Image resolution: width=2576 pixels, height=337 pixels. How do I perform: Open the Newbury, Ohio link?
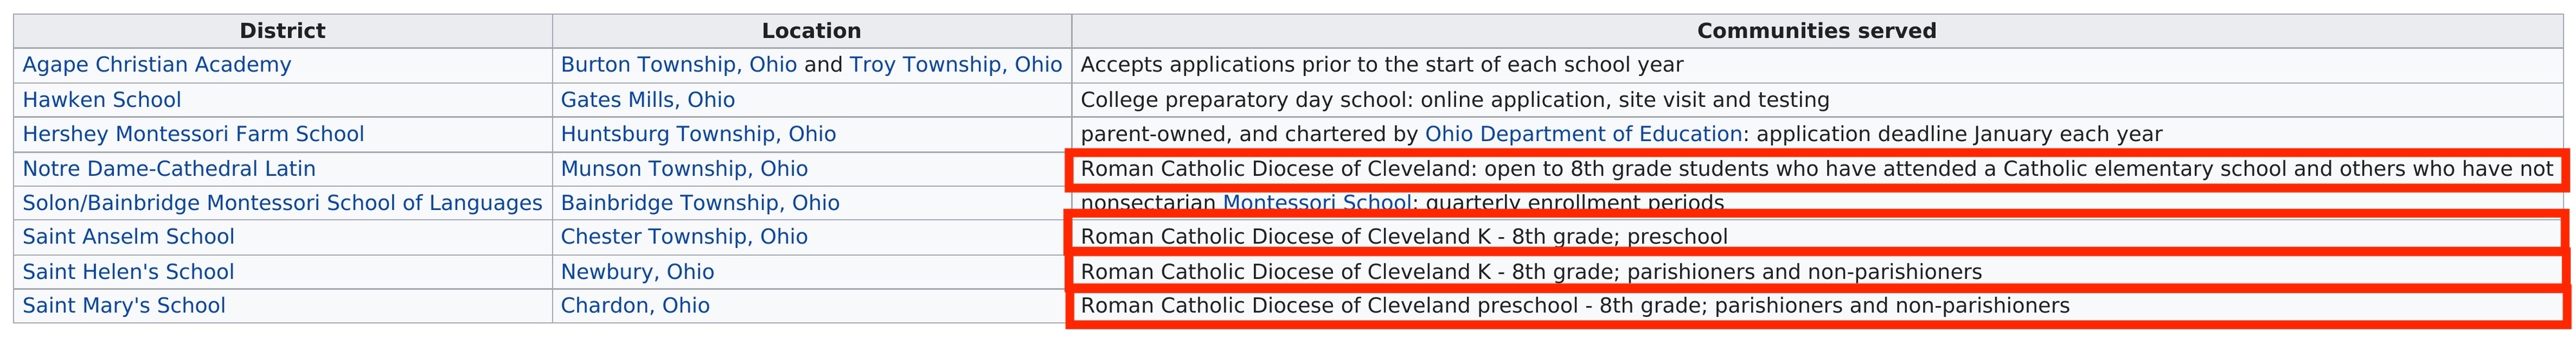click(637, 272)
